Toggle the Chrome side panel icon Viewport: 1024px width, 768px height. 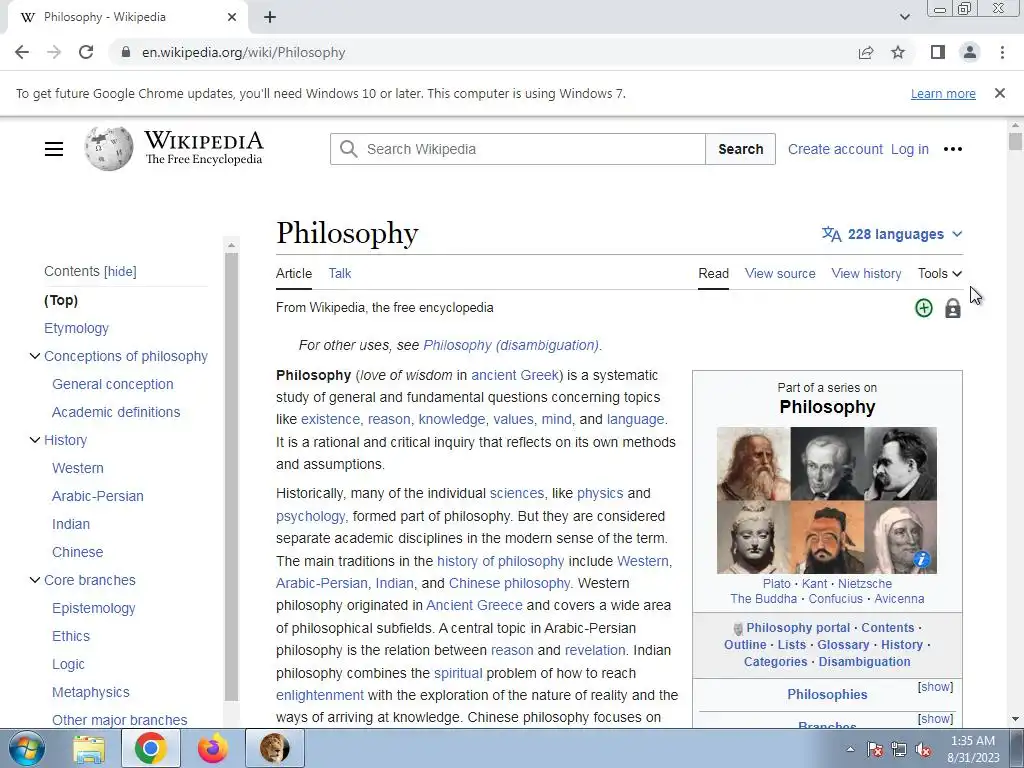pyautogui.click(x=938, y=52)
